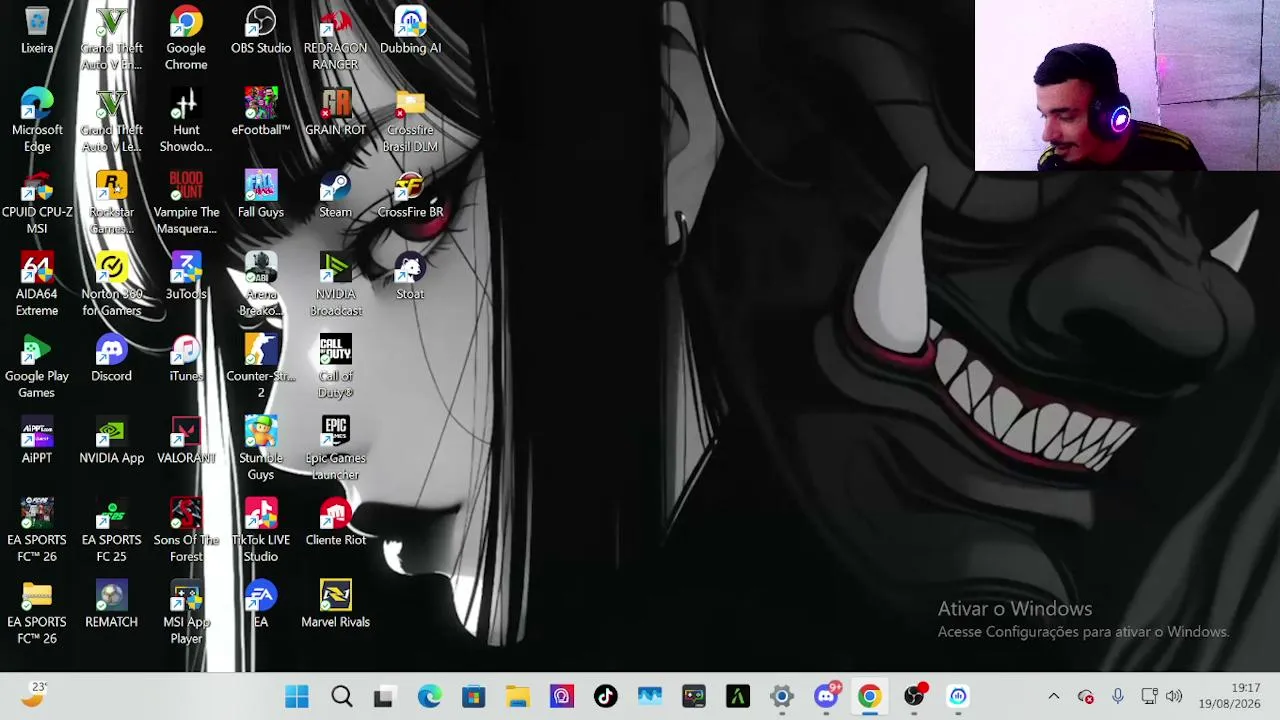Launch EA SPORTS FC 26 game icon

click(37, 531)
